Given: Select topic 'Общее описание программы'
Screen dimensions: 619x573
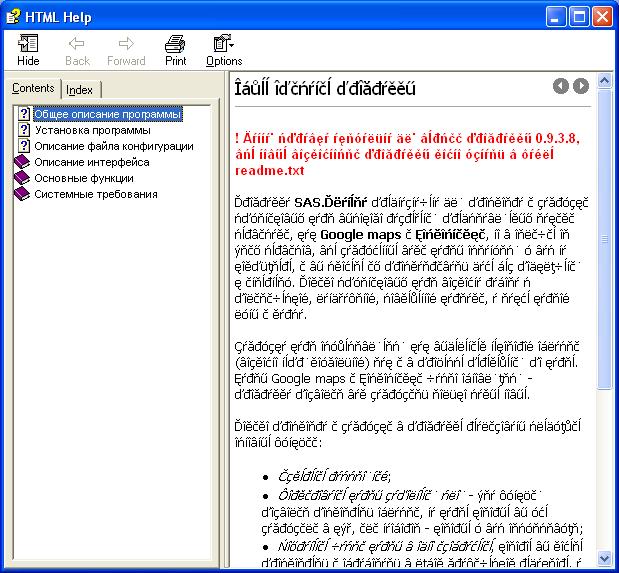Looking at the screenshot, I should tap(108, 114).
